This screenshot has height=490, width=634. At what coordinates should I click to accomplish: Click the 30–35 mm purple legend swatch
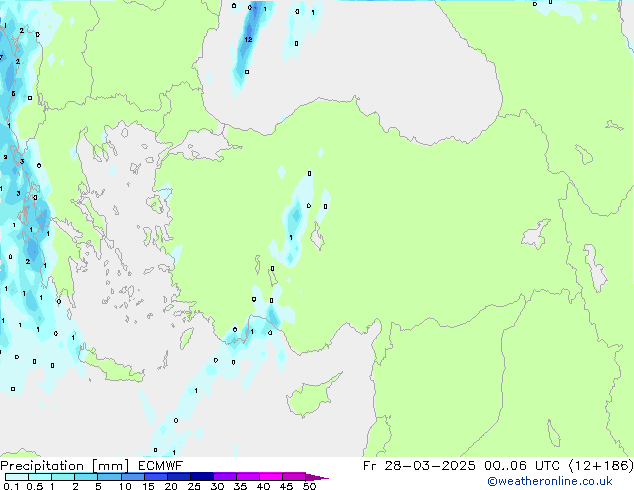225,477
